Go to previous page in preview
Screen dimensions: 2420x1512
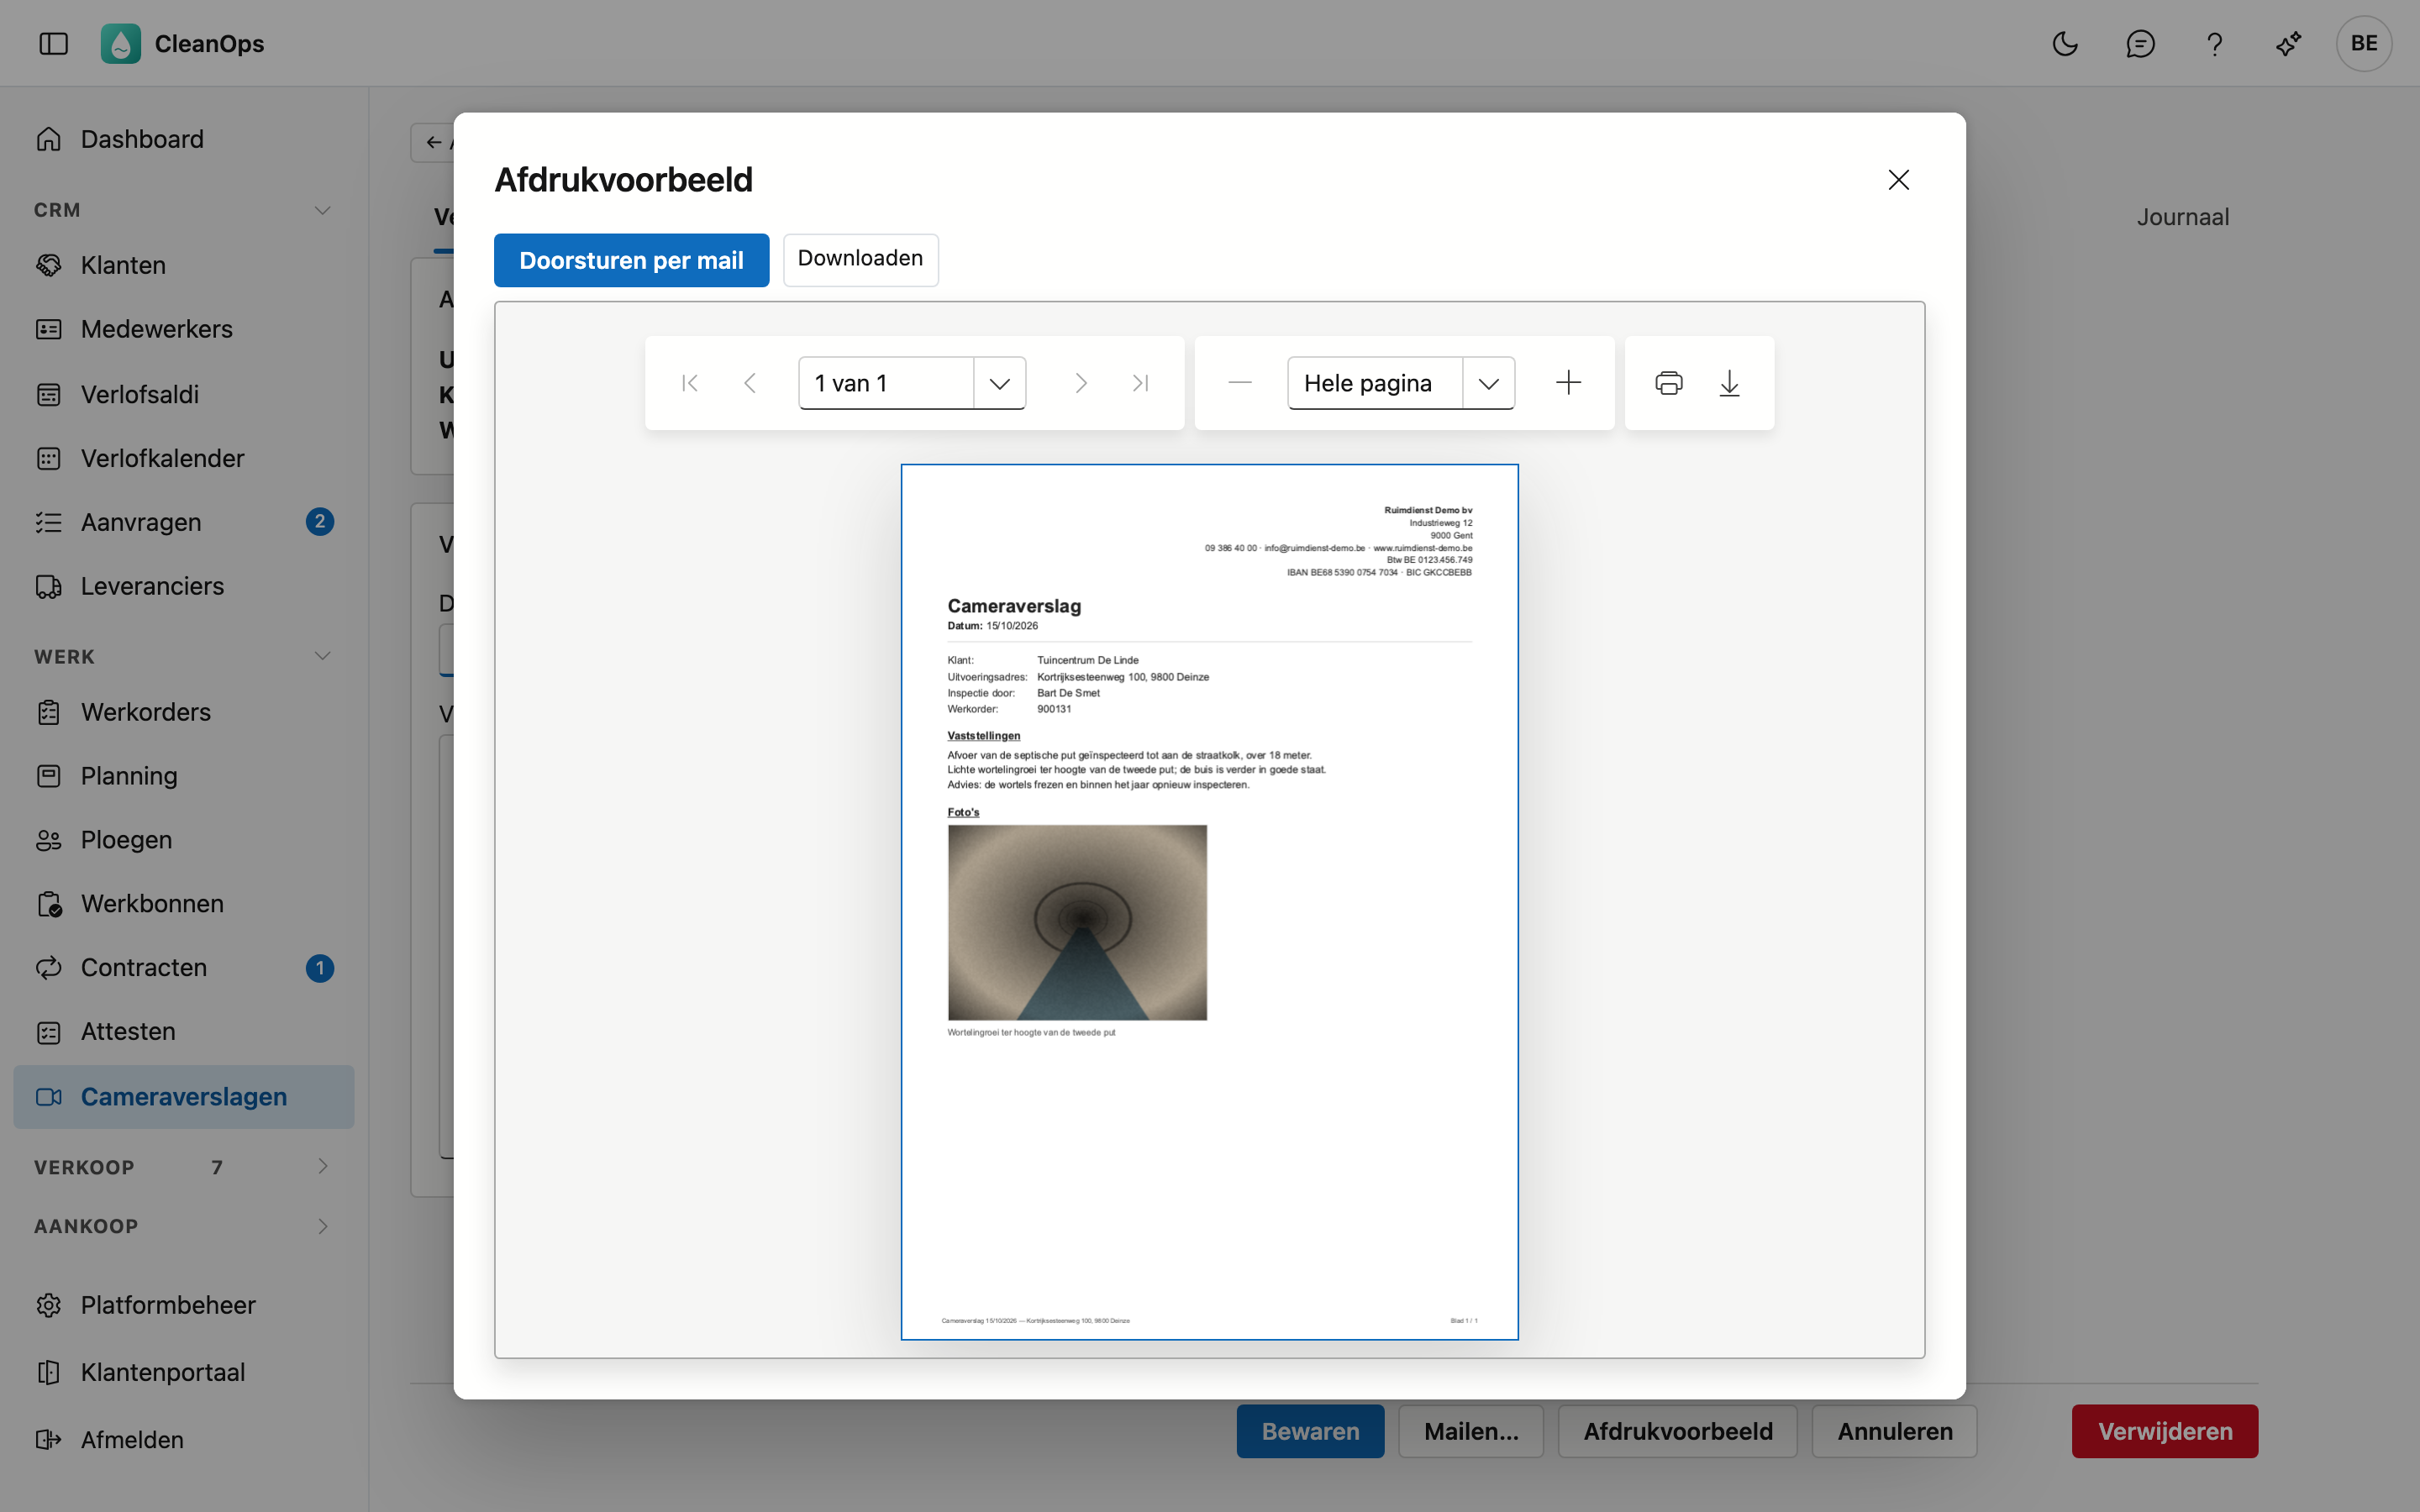click(x=750, y=383)
